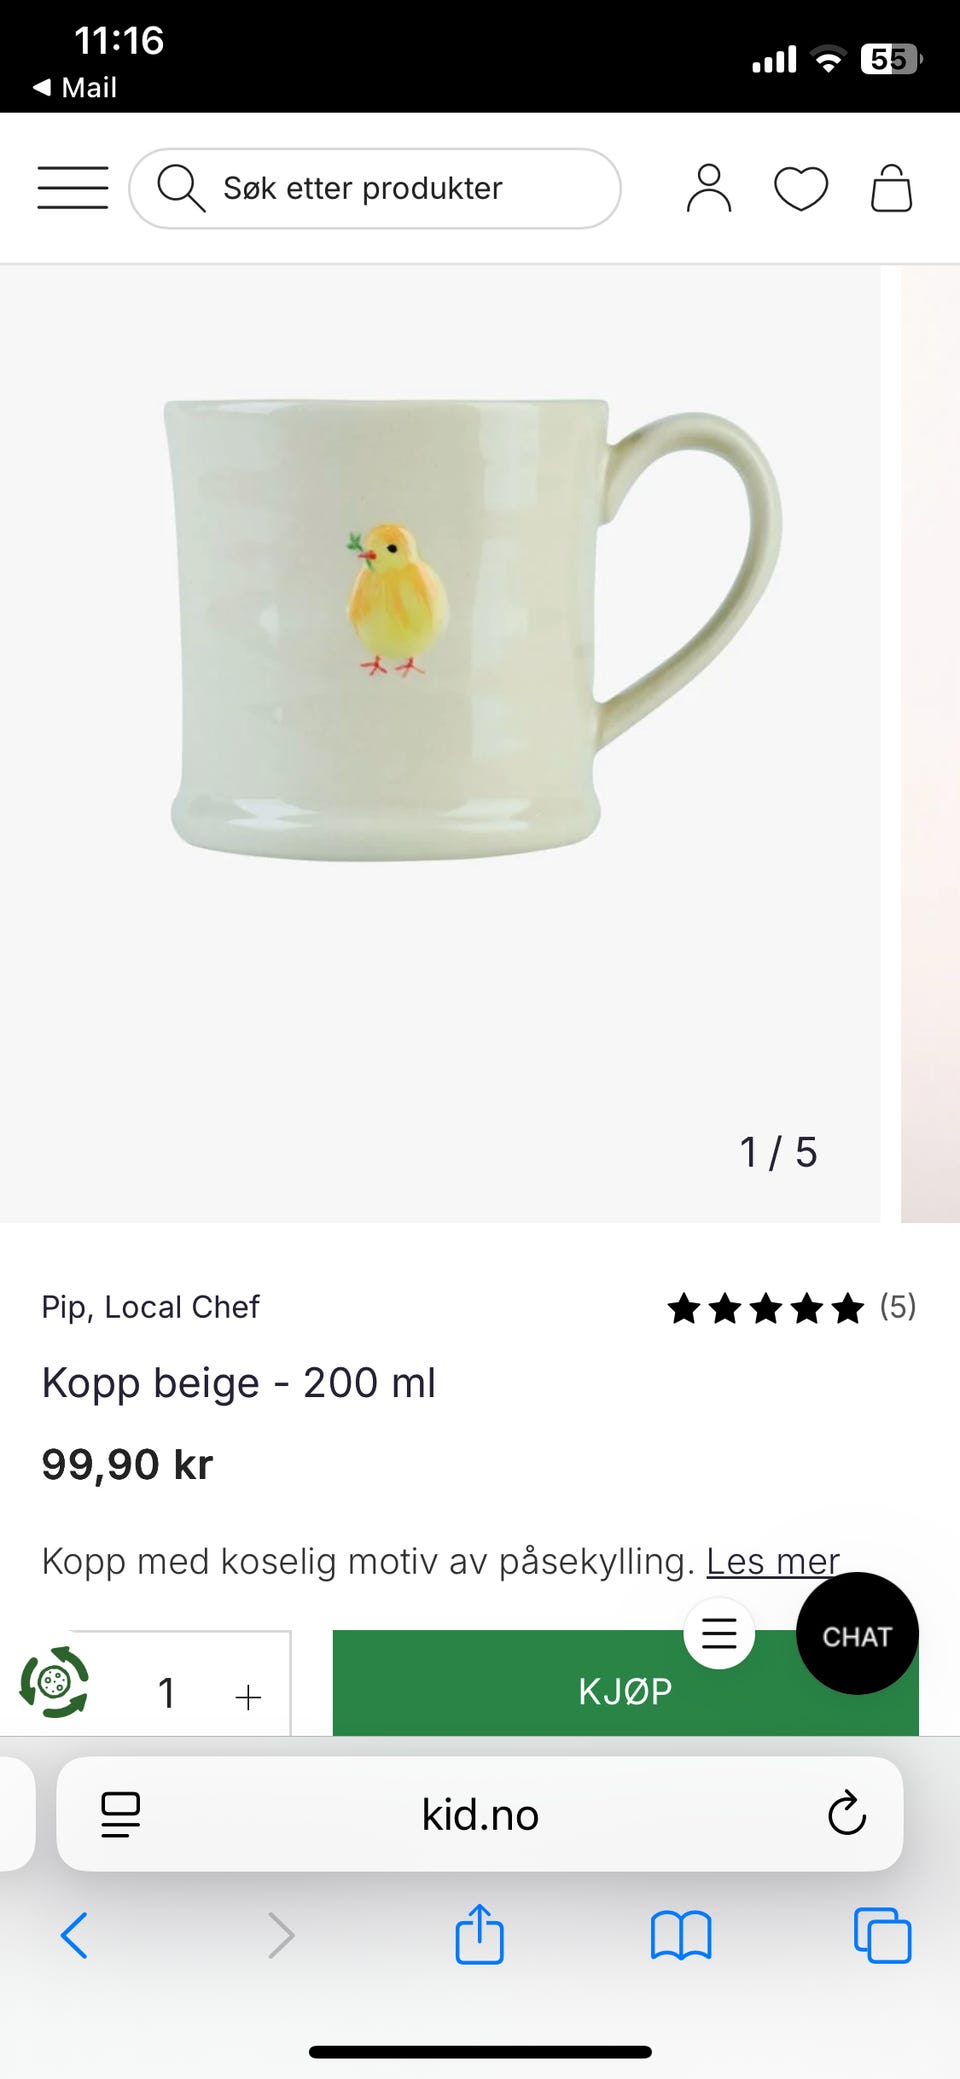Open Safari page reader options icon
Image resolution: width=960 pixels, height=2079 pixels.
121,1814
